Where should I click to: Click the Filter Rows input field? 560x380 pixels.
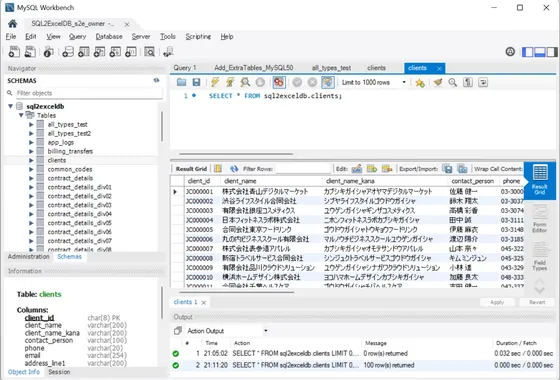click(304, 169)
